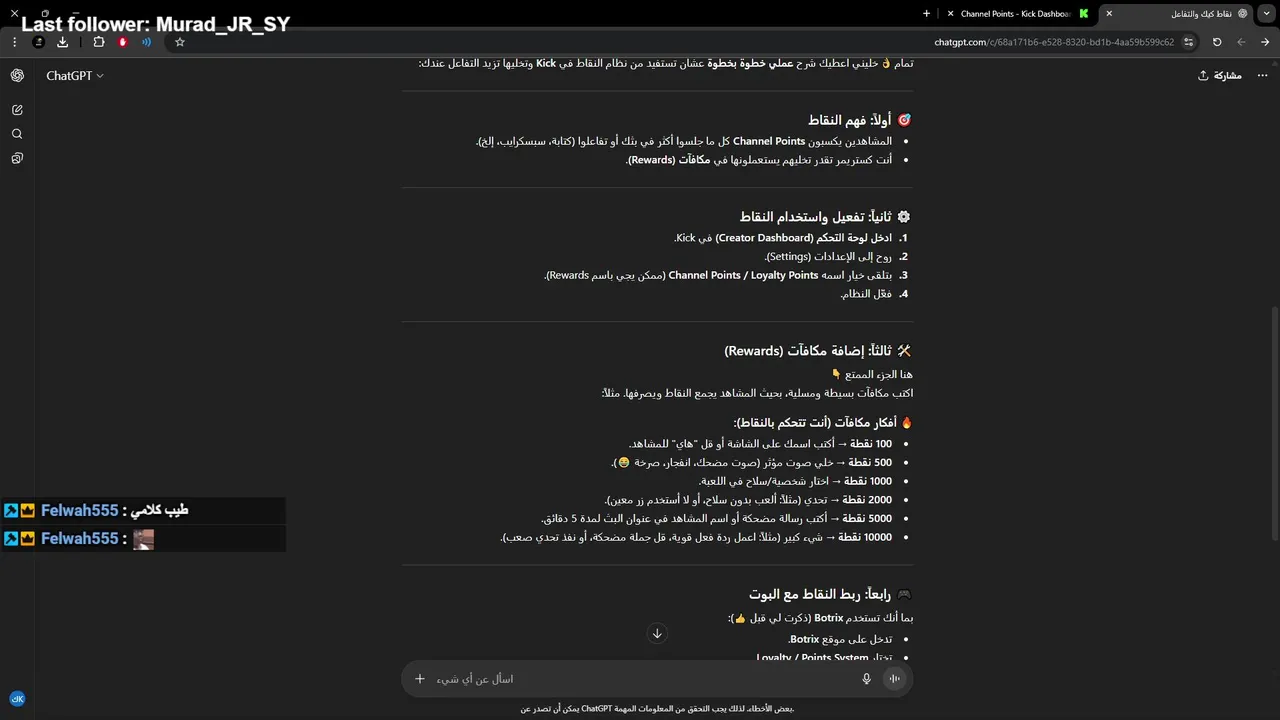
Task: Click the 100 نقطة reward line
Action: click(760, 444)
